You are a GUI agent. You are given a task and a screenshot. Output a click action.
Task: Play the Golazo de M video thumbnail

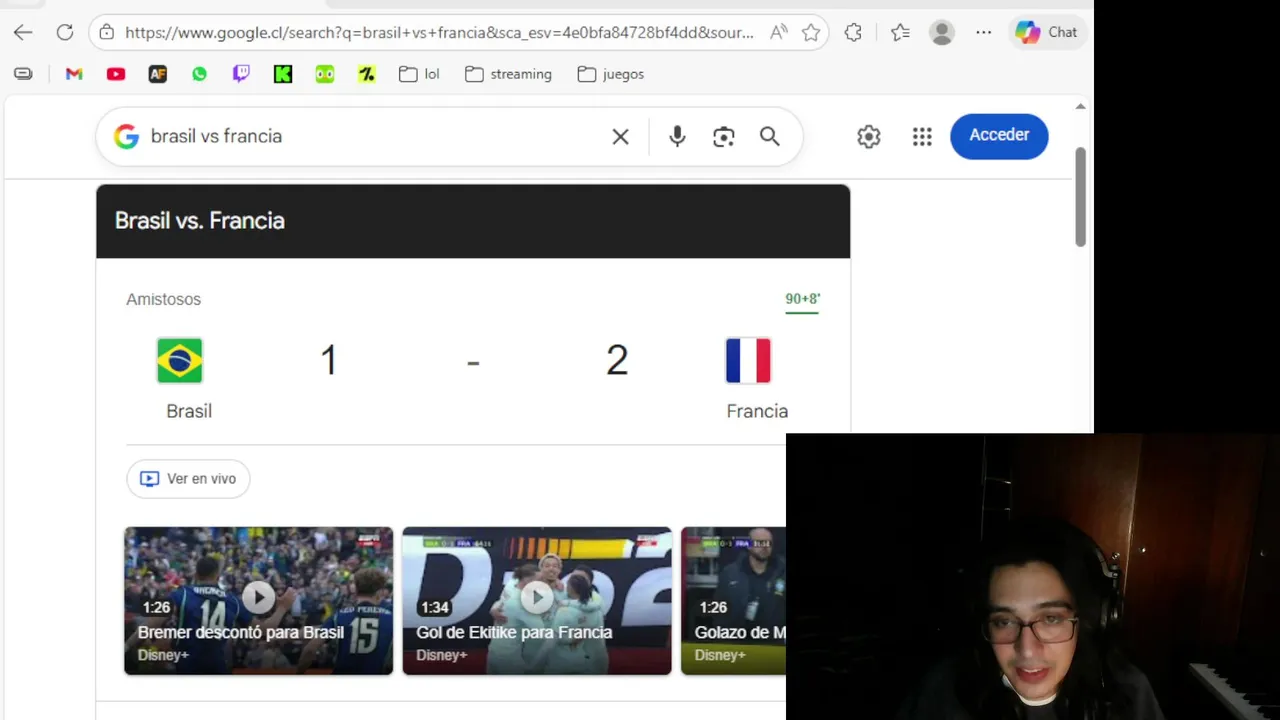click(733, 600)
